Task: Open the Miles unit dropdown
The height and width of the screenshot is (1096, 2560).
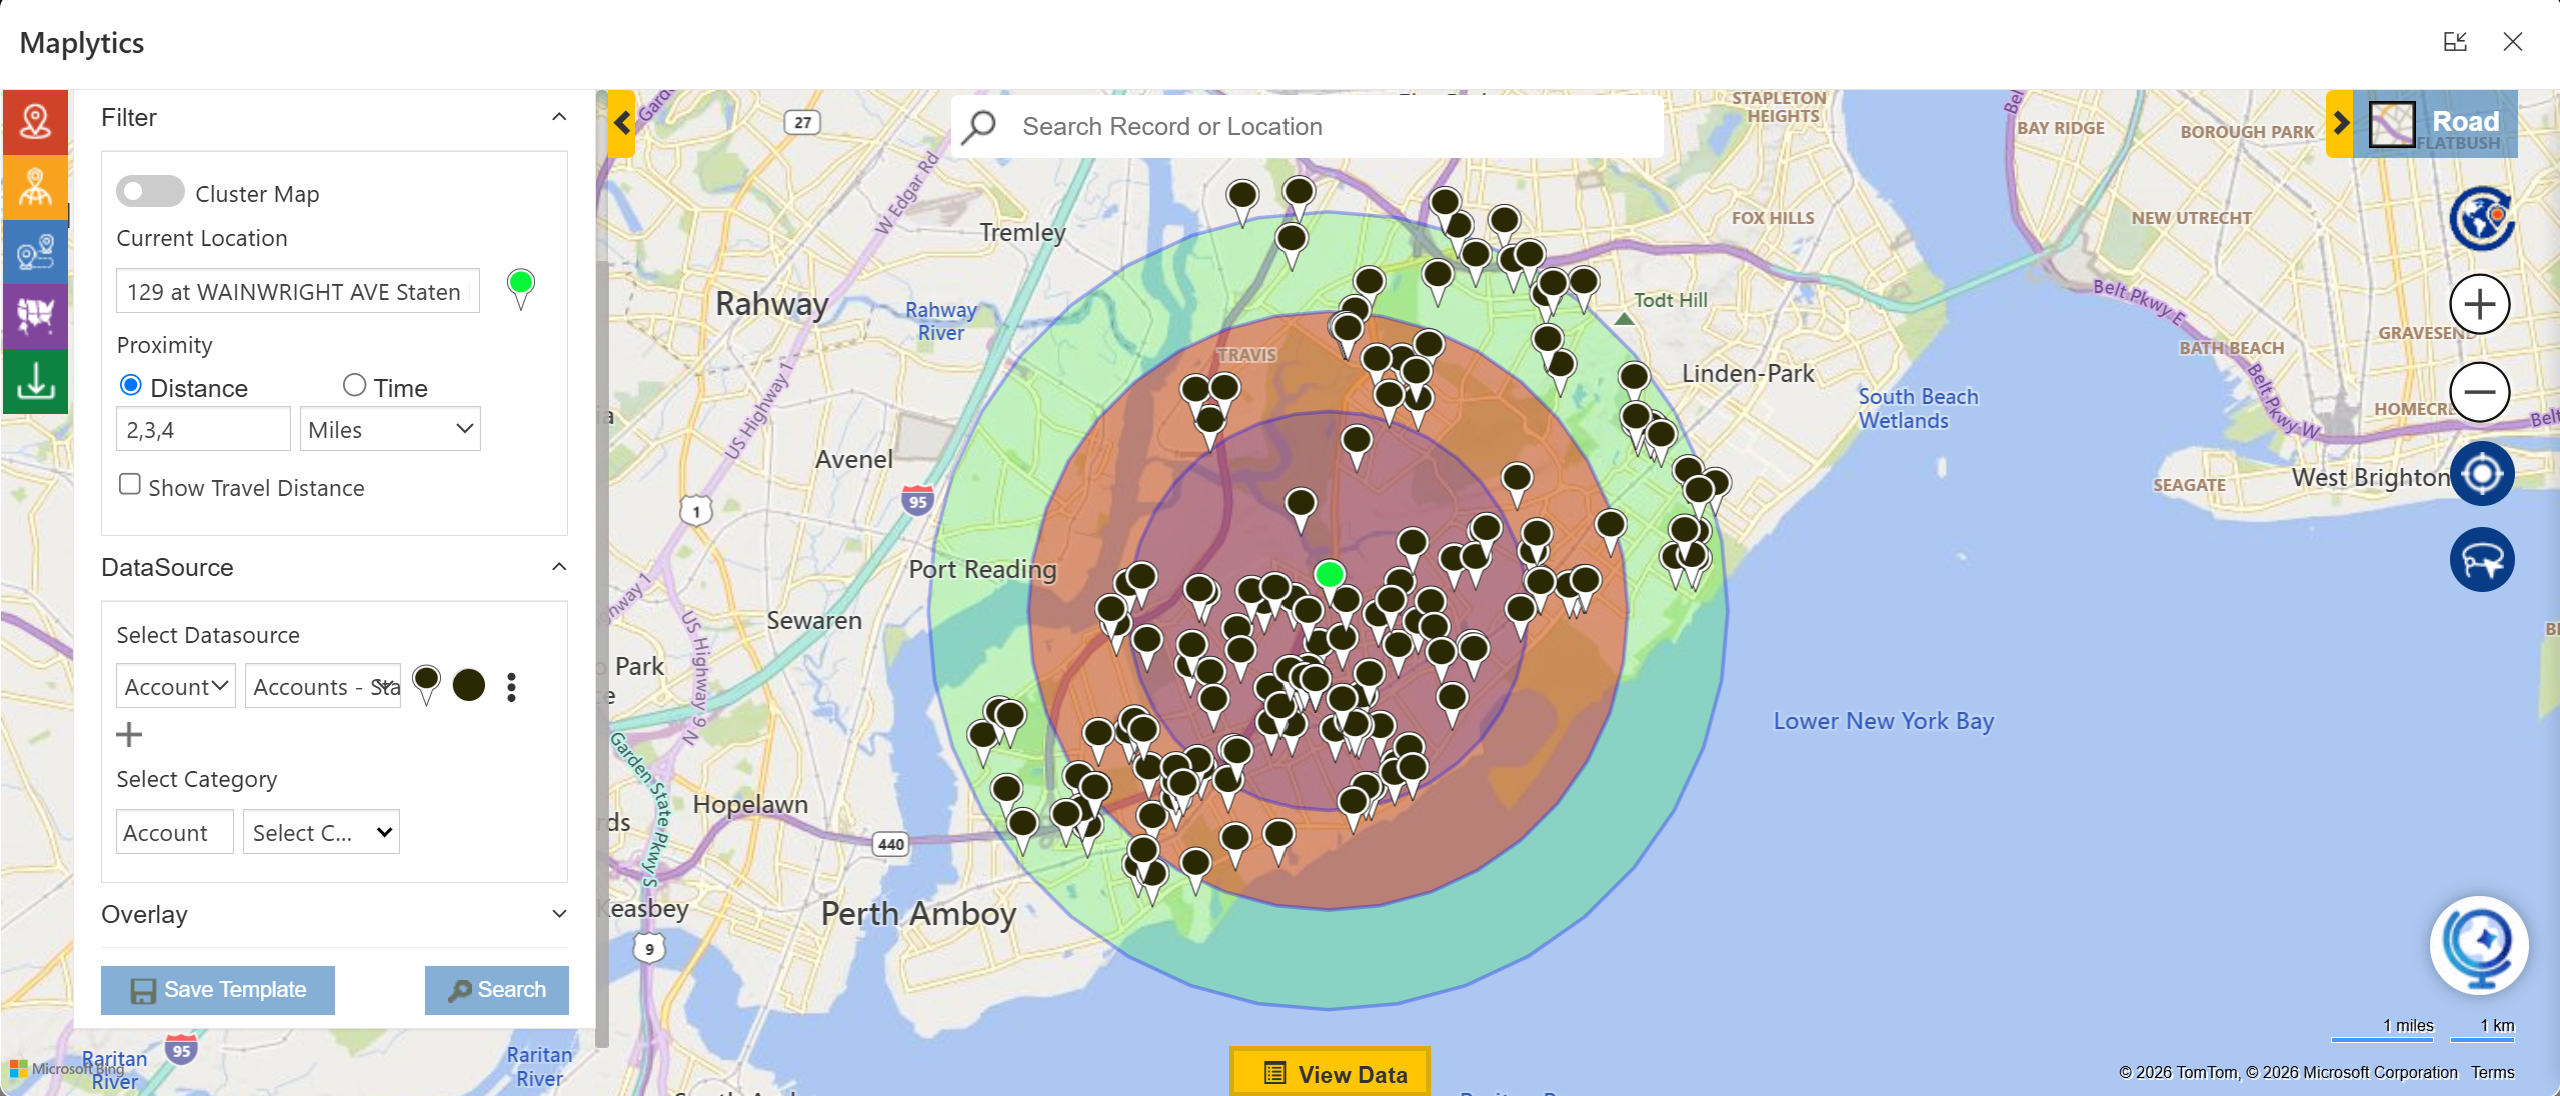Action: pyautogui.click(x=390, y=429)
